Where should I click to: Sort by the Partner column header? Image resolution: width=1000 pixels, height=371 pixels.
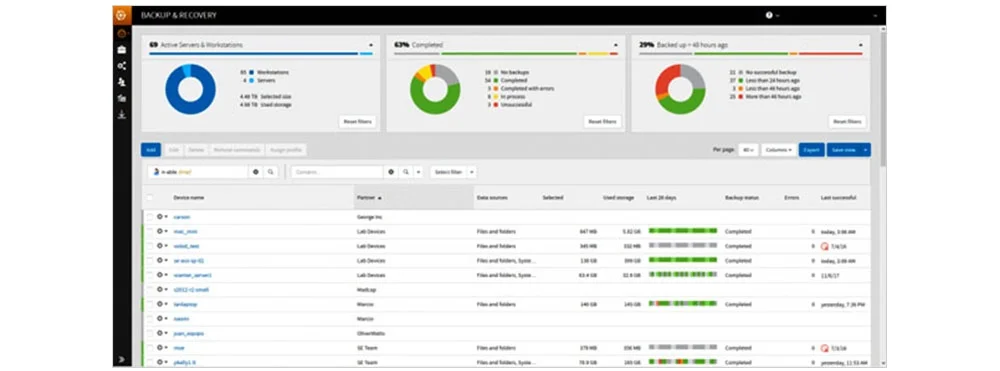tap(369, 198)
